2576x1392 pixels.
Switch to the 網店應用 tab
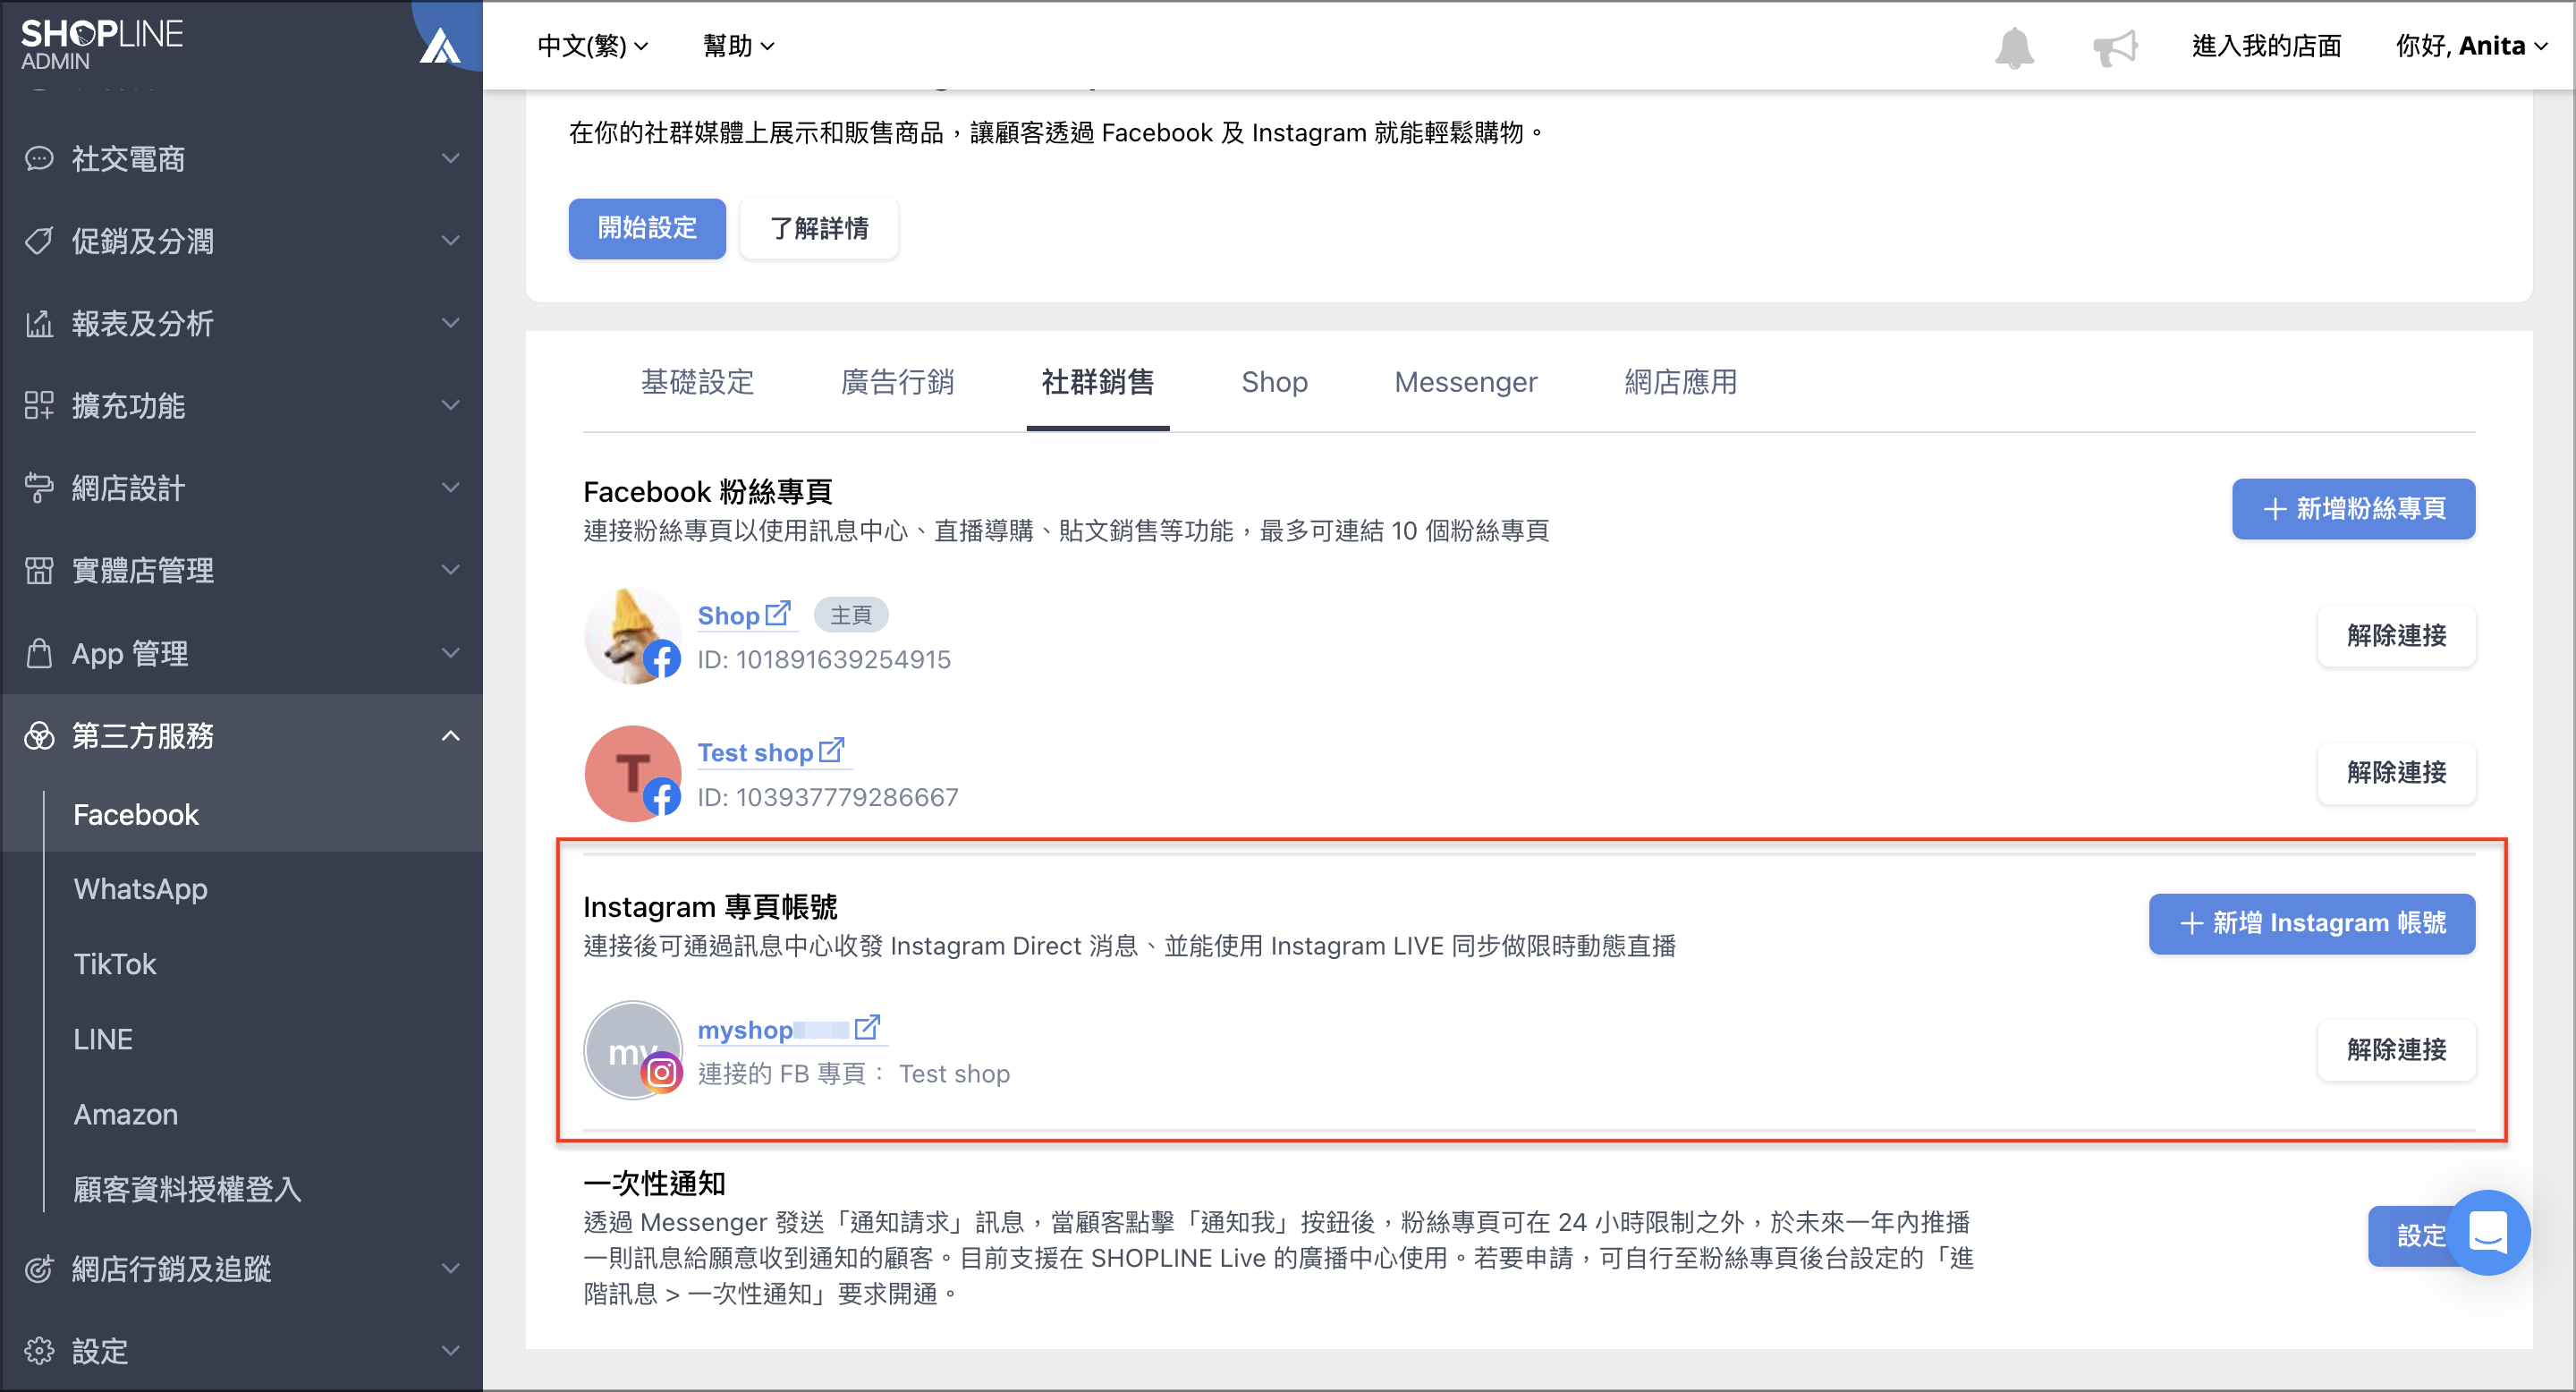coord(1680,382)
